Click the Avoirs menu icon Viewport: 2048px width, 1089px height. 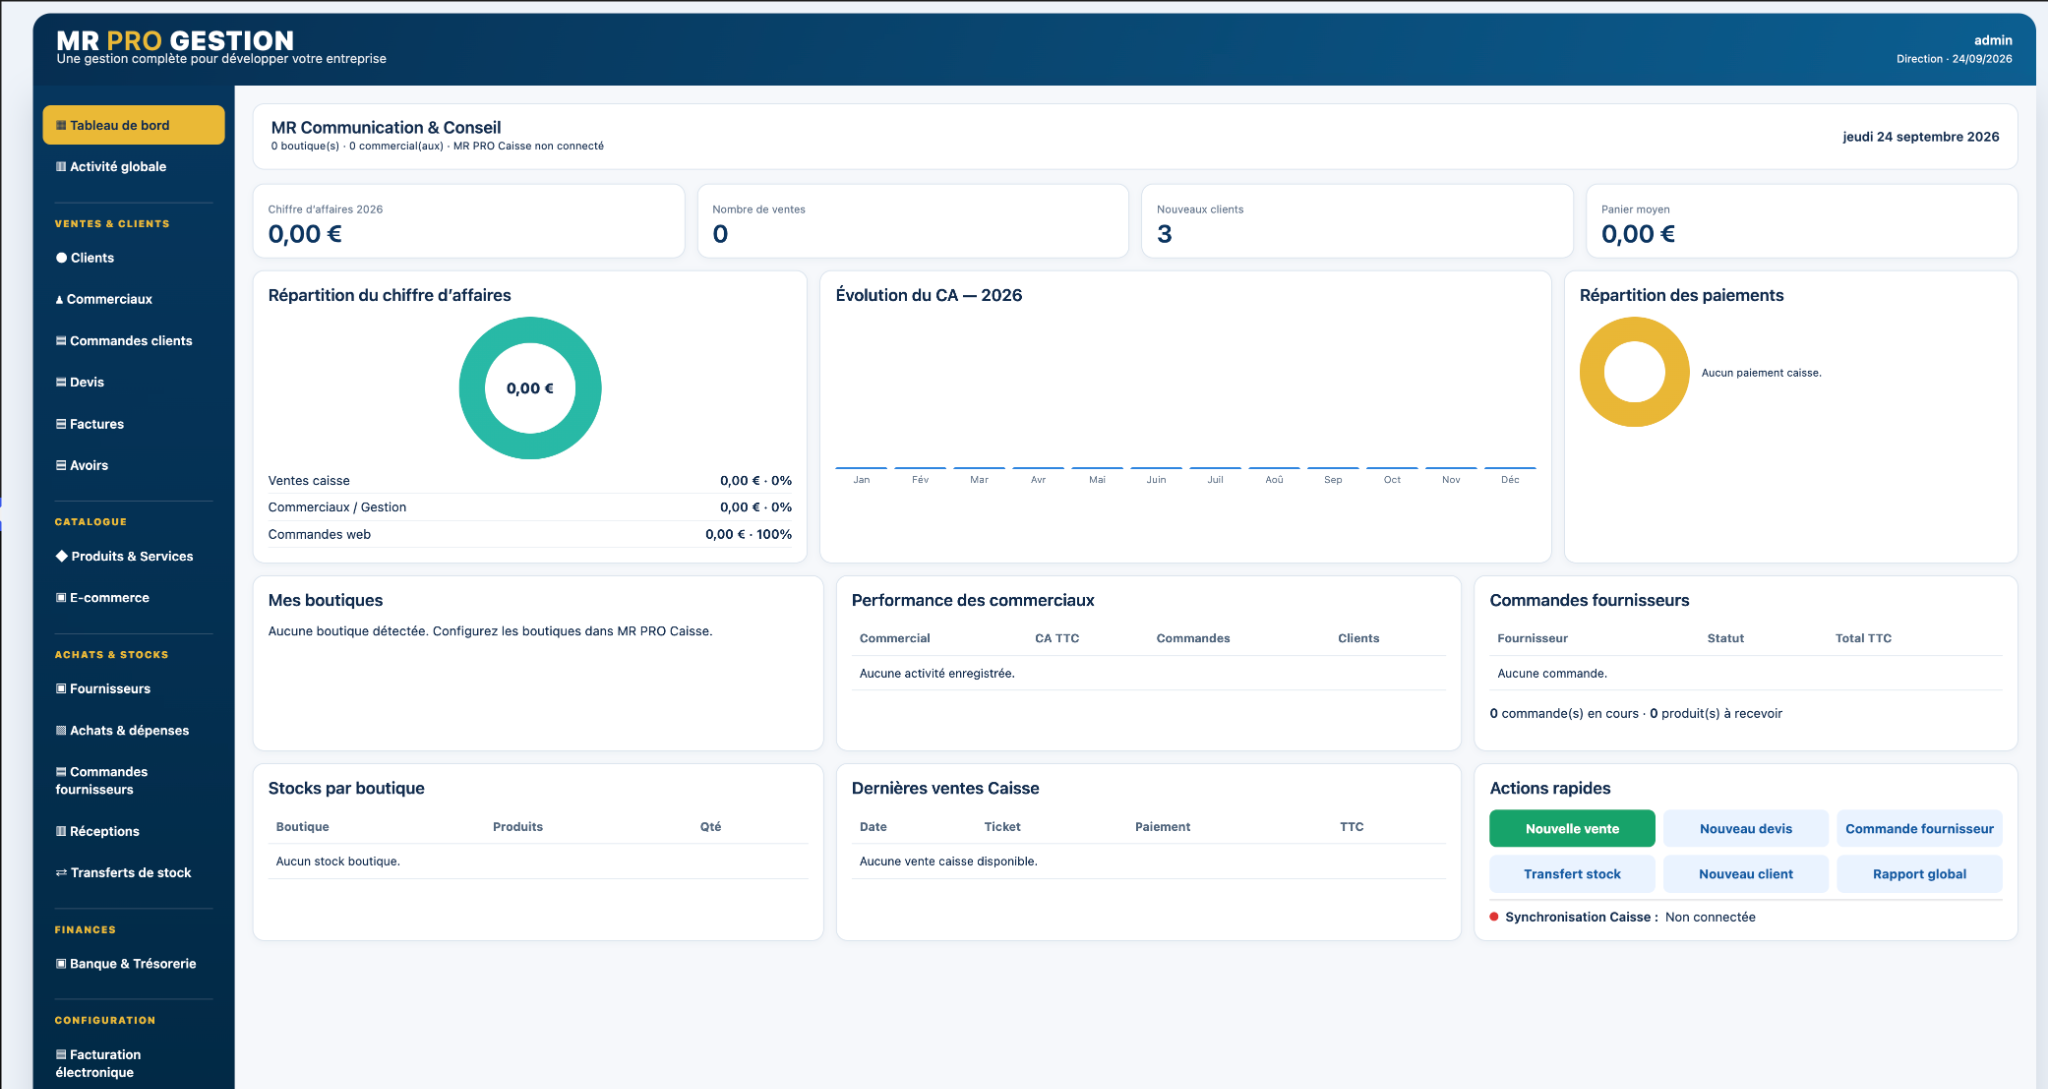[61, 465]
